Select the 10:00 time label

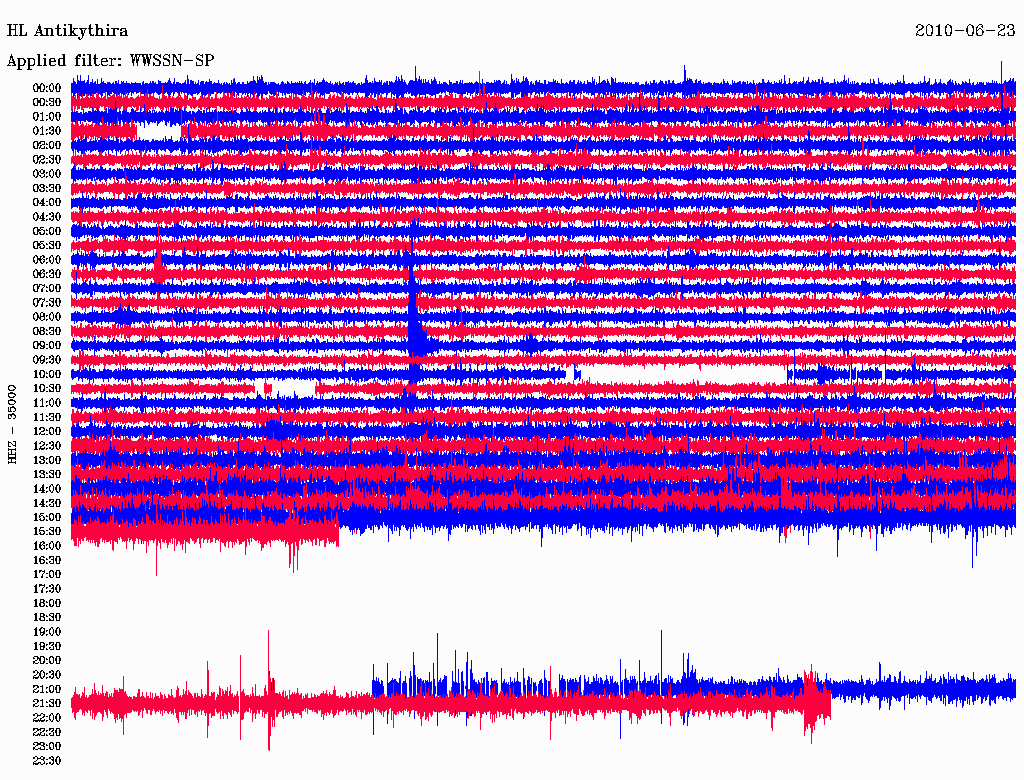(x=47, y=374)
